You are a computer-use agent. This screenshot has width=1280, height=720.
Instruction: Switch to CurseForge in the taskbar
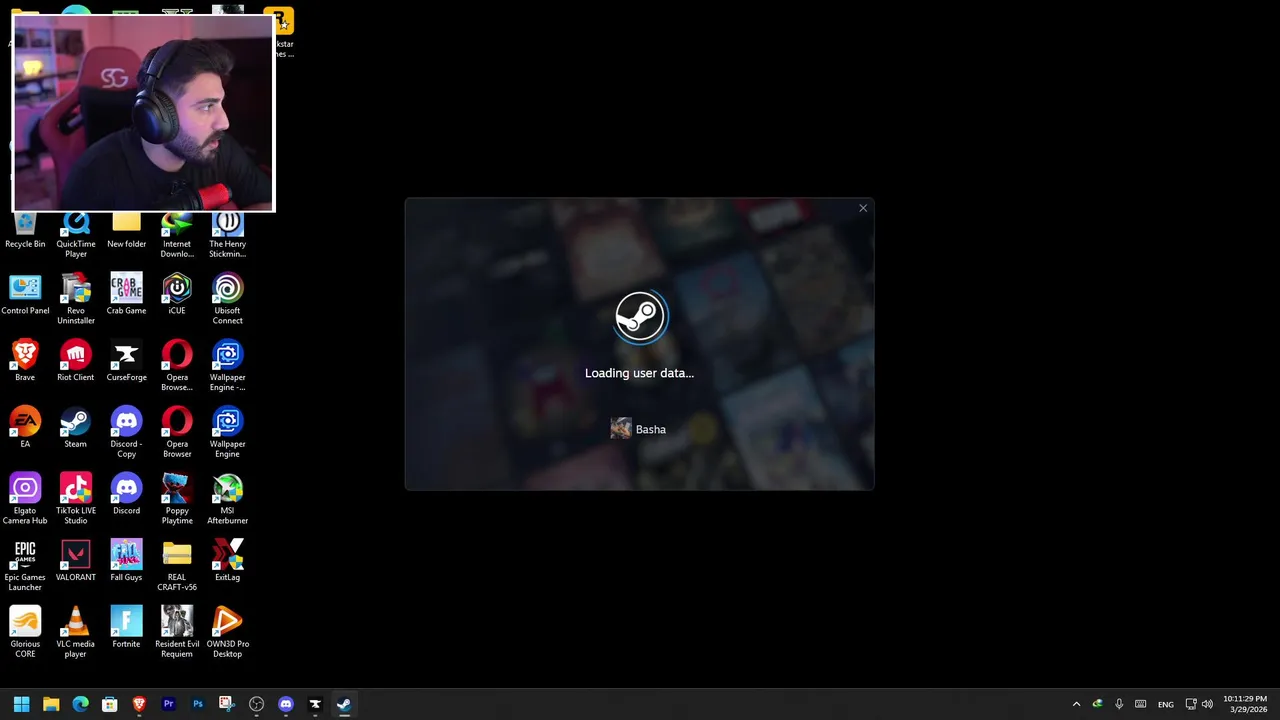tap(315, 704)
